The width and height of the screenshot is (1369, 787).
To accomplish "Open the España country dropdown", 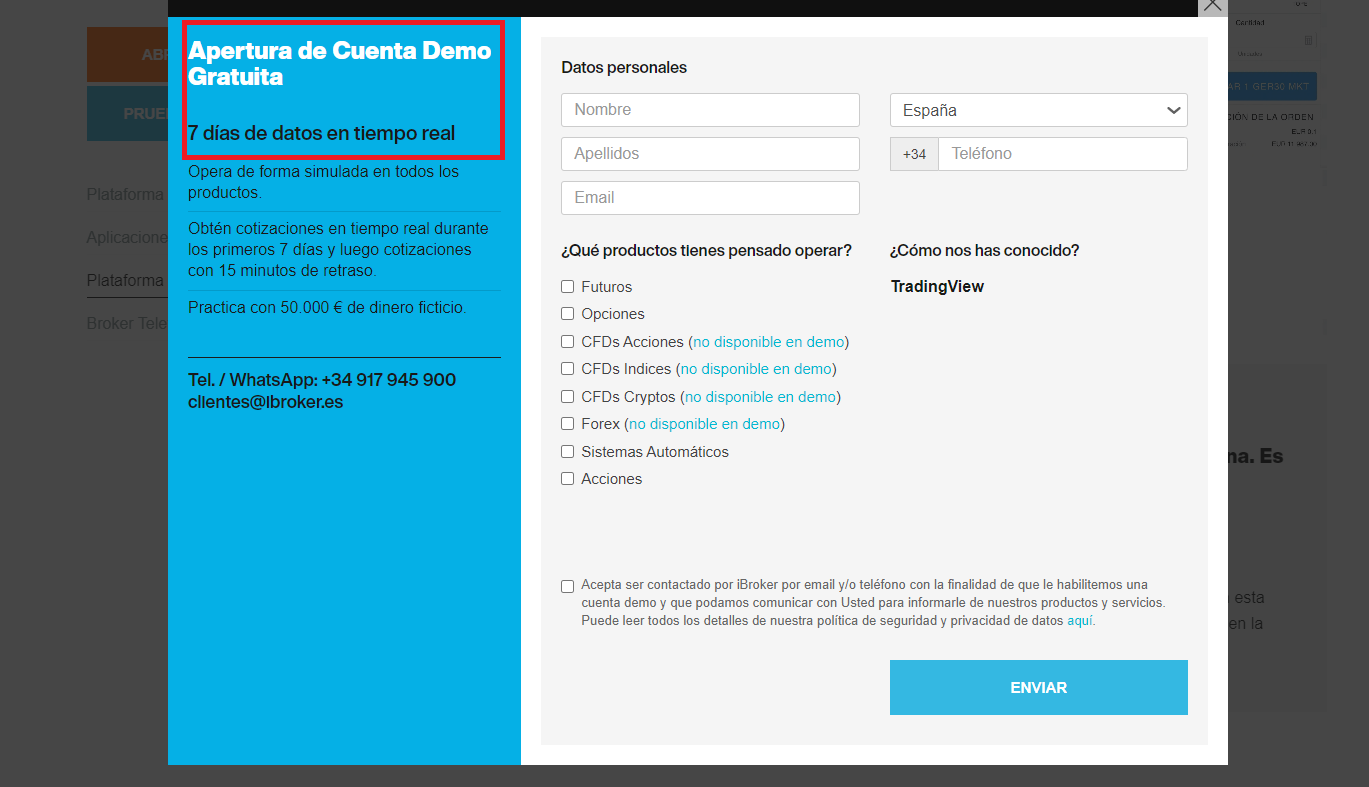I will click(x=1038, y=110).
